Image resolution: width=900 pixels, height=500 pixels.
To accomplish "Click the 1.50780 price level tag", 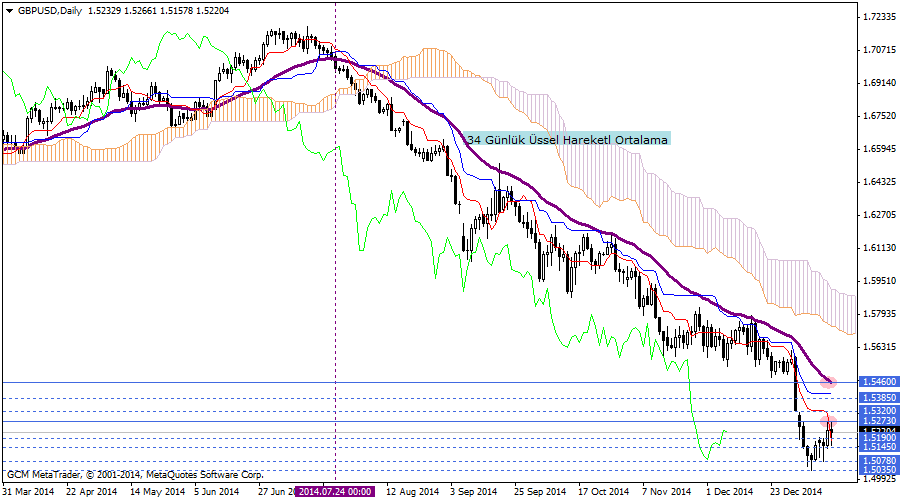I will pyautogui.click(x=879, y=461).
